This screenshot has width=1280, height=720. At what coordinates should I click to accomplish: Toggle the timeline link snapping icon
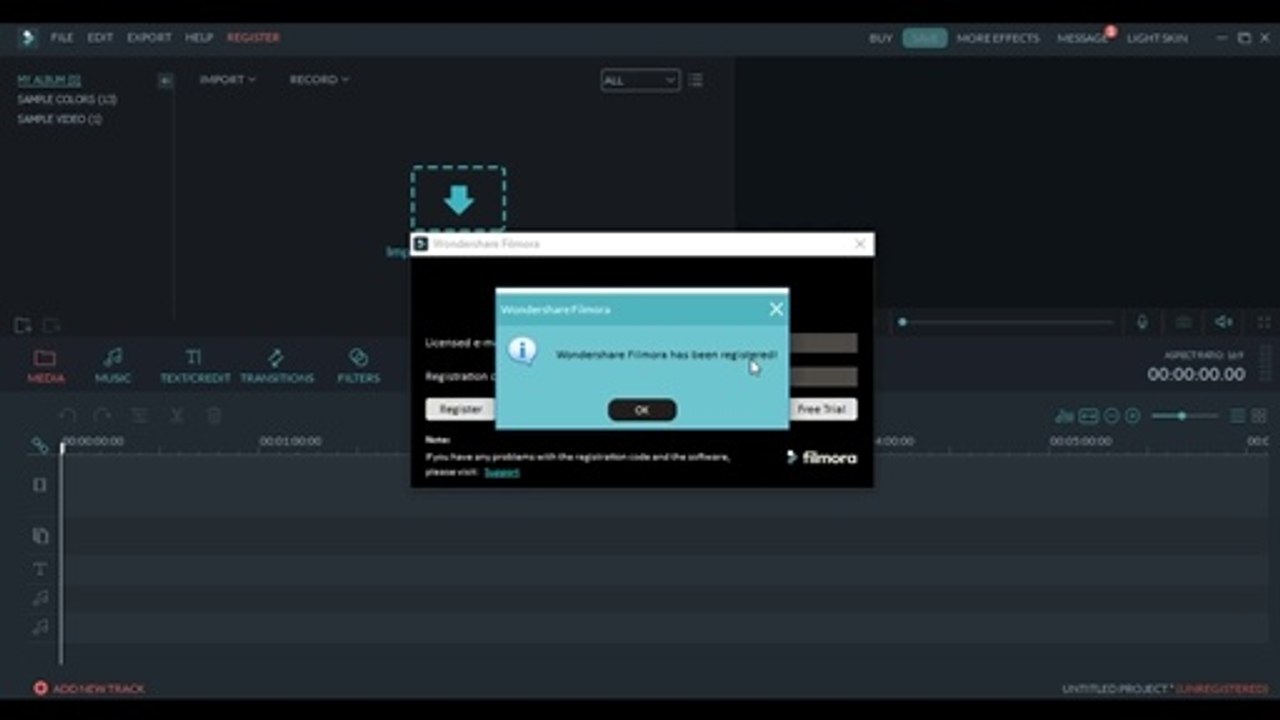tap(40, 444)
